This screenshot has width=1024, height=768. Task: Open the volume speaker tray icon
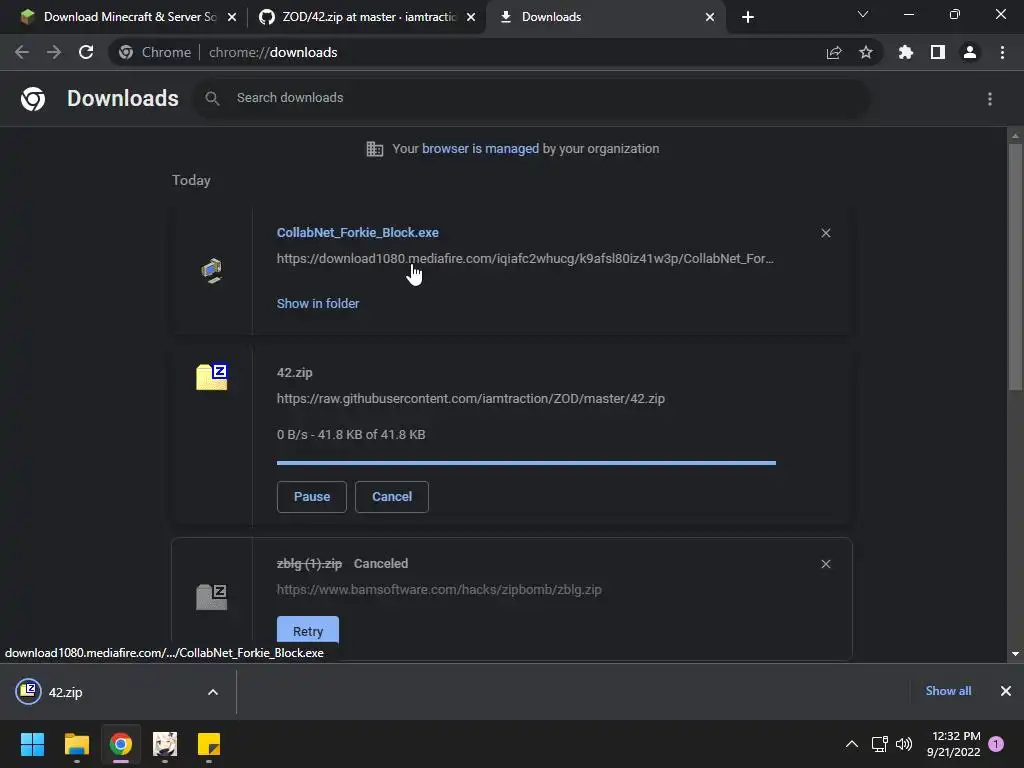[x=904, y=744]
